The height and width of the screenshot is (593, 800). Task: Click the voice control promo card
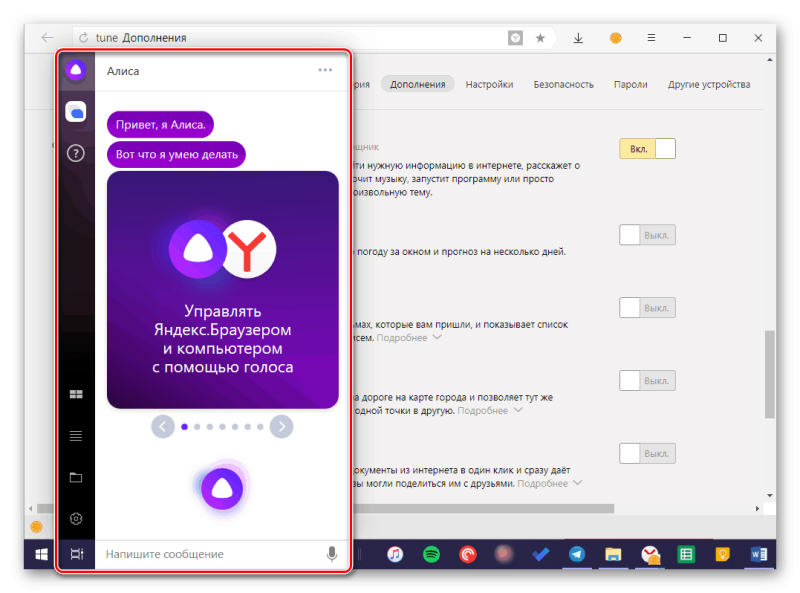tap(223, 289)
